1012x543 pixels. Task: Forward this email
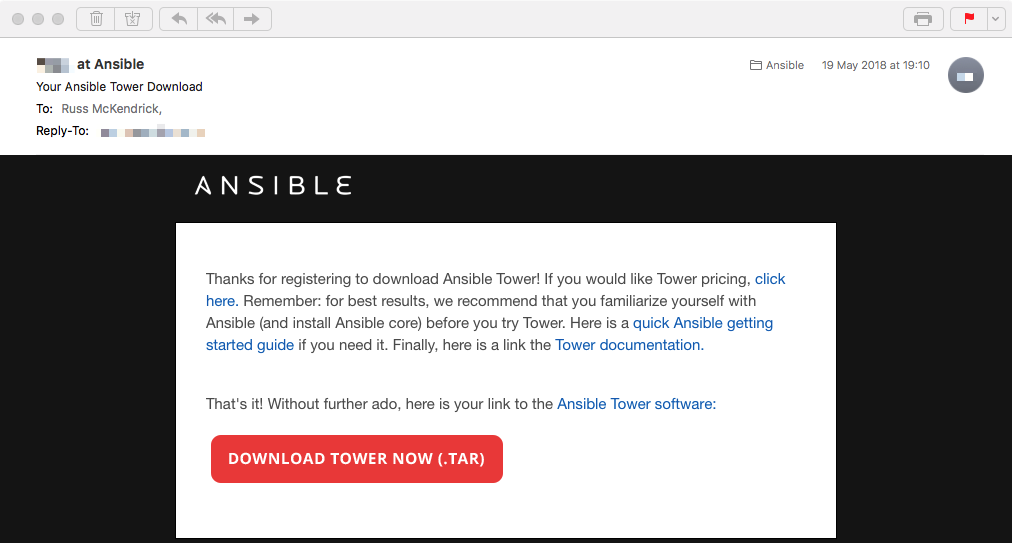tap(252, 19)
